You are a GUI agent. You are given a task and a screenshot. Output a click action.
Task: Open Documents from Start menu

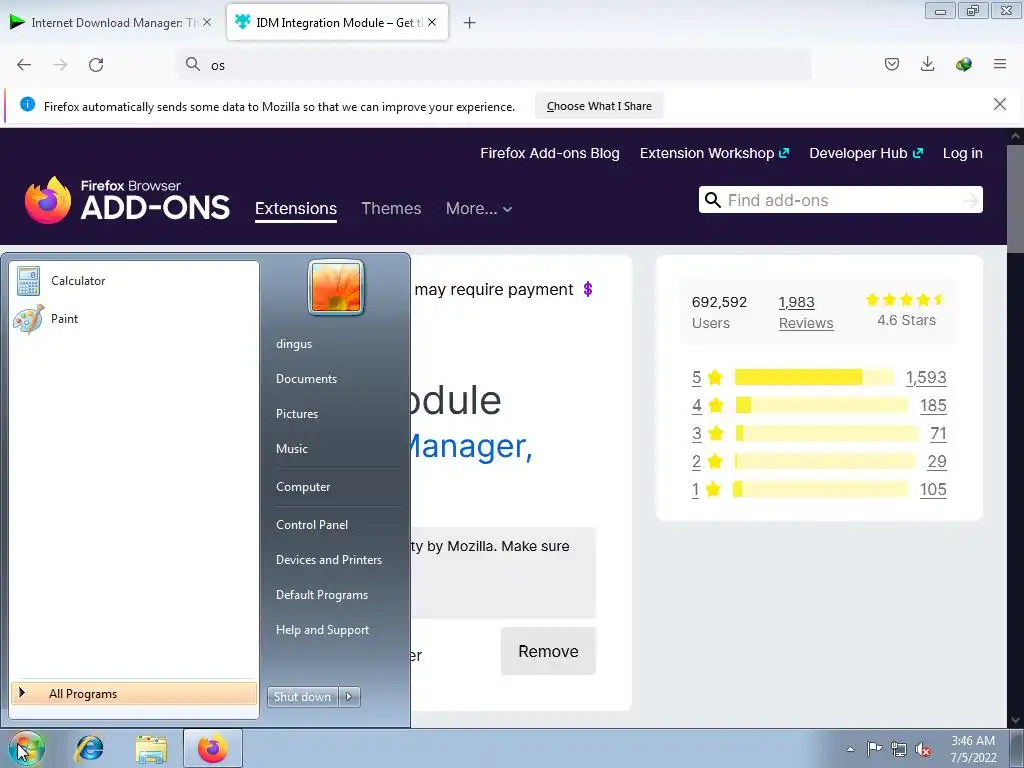click(306, 379)
